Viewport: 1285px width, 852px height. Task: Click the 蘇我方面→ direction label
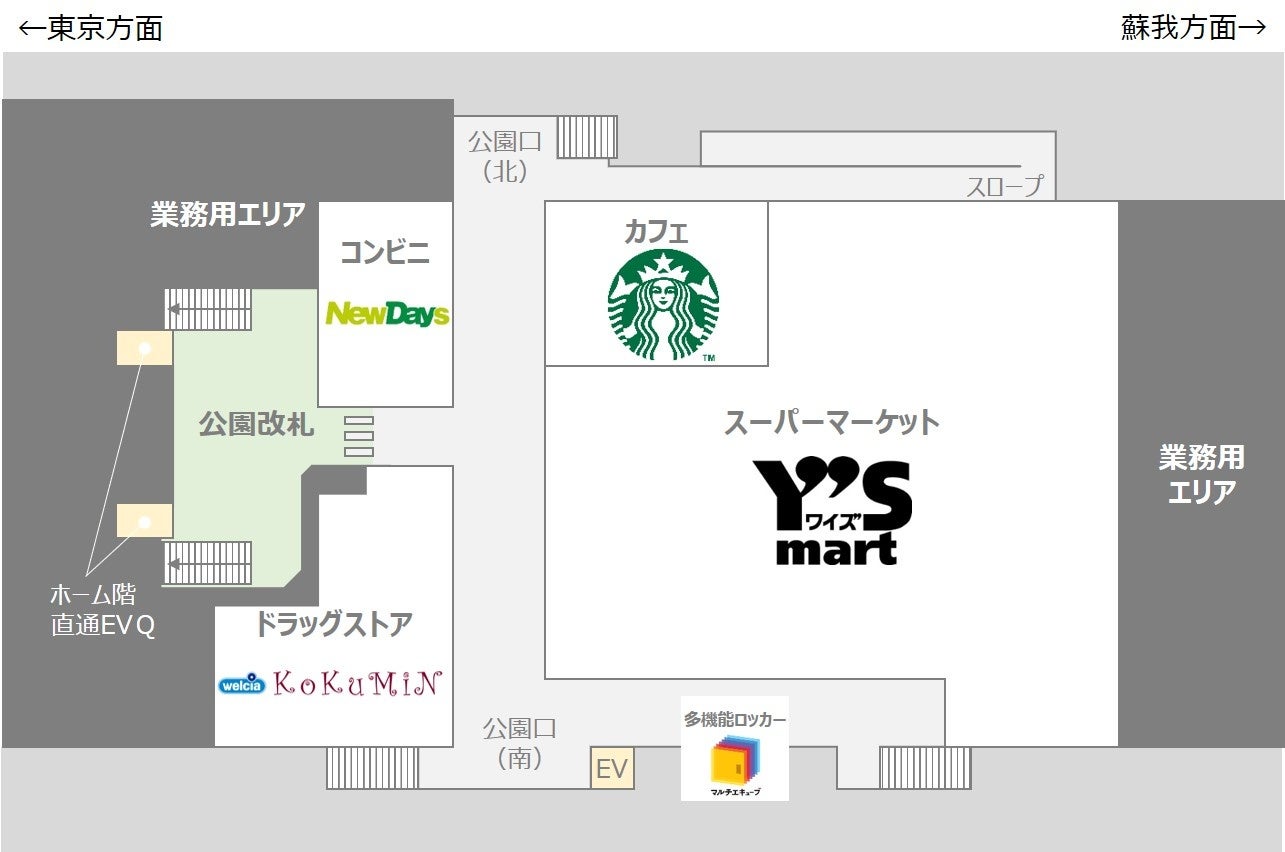(1194, 27)
